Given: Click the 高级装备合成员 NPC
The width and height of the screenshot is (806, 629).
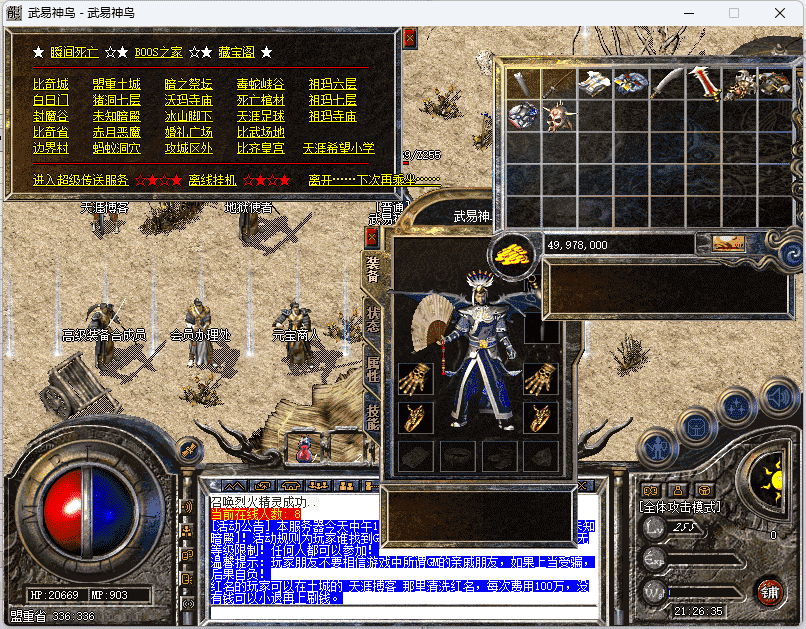Looking at the screenshot, I should pyautogui.click(x=104, y=334).
